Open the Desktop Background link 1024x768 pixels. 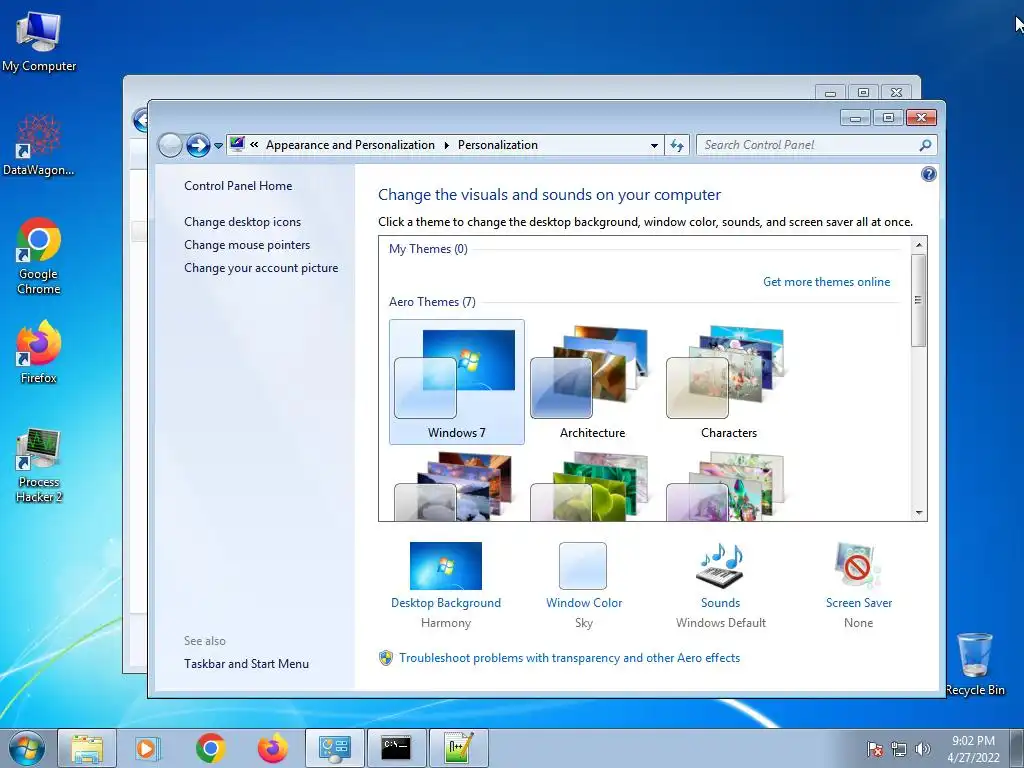pos(446,603)
